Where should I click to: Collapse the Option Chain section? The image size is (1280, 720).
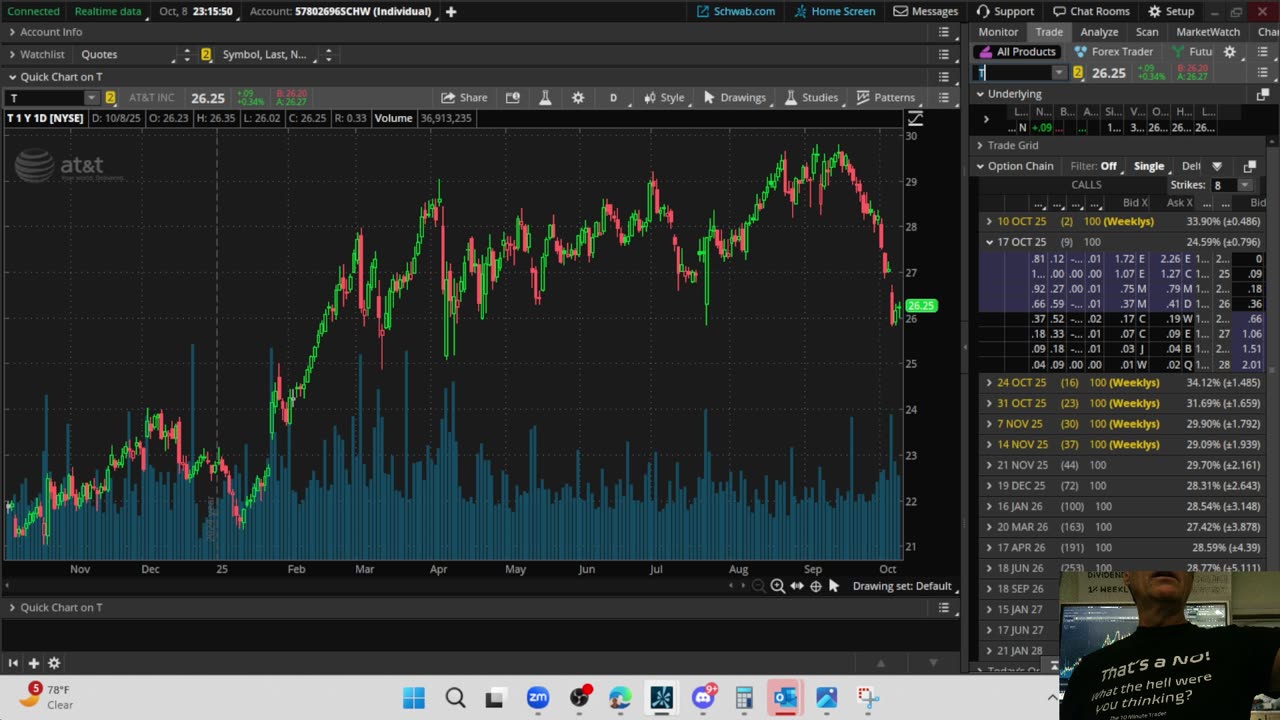[980, 166]
